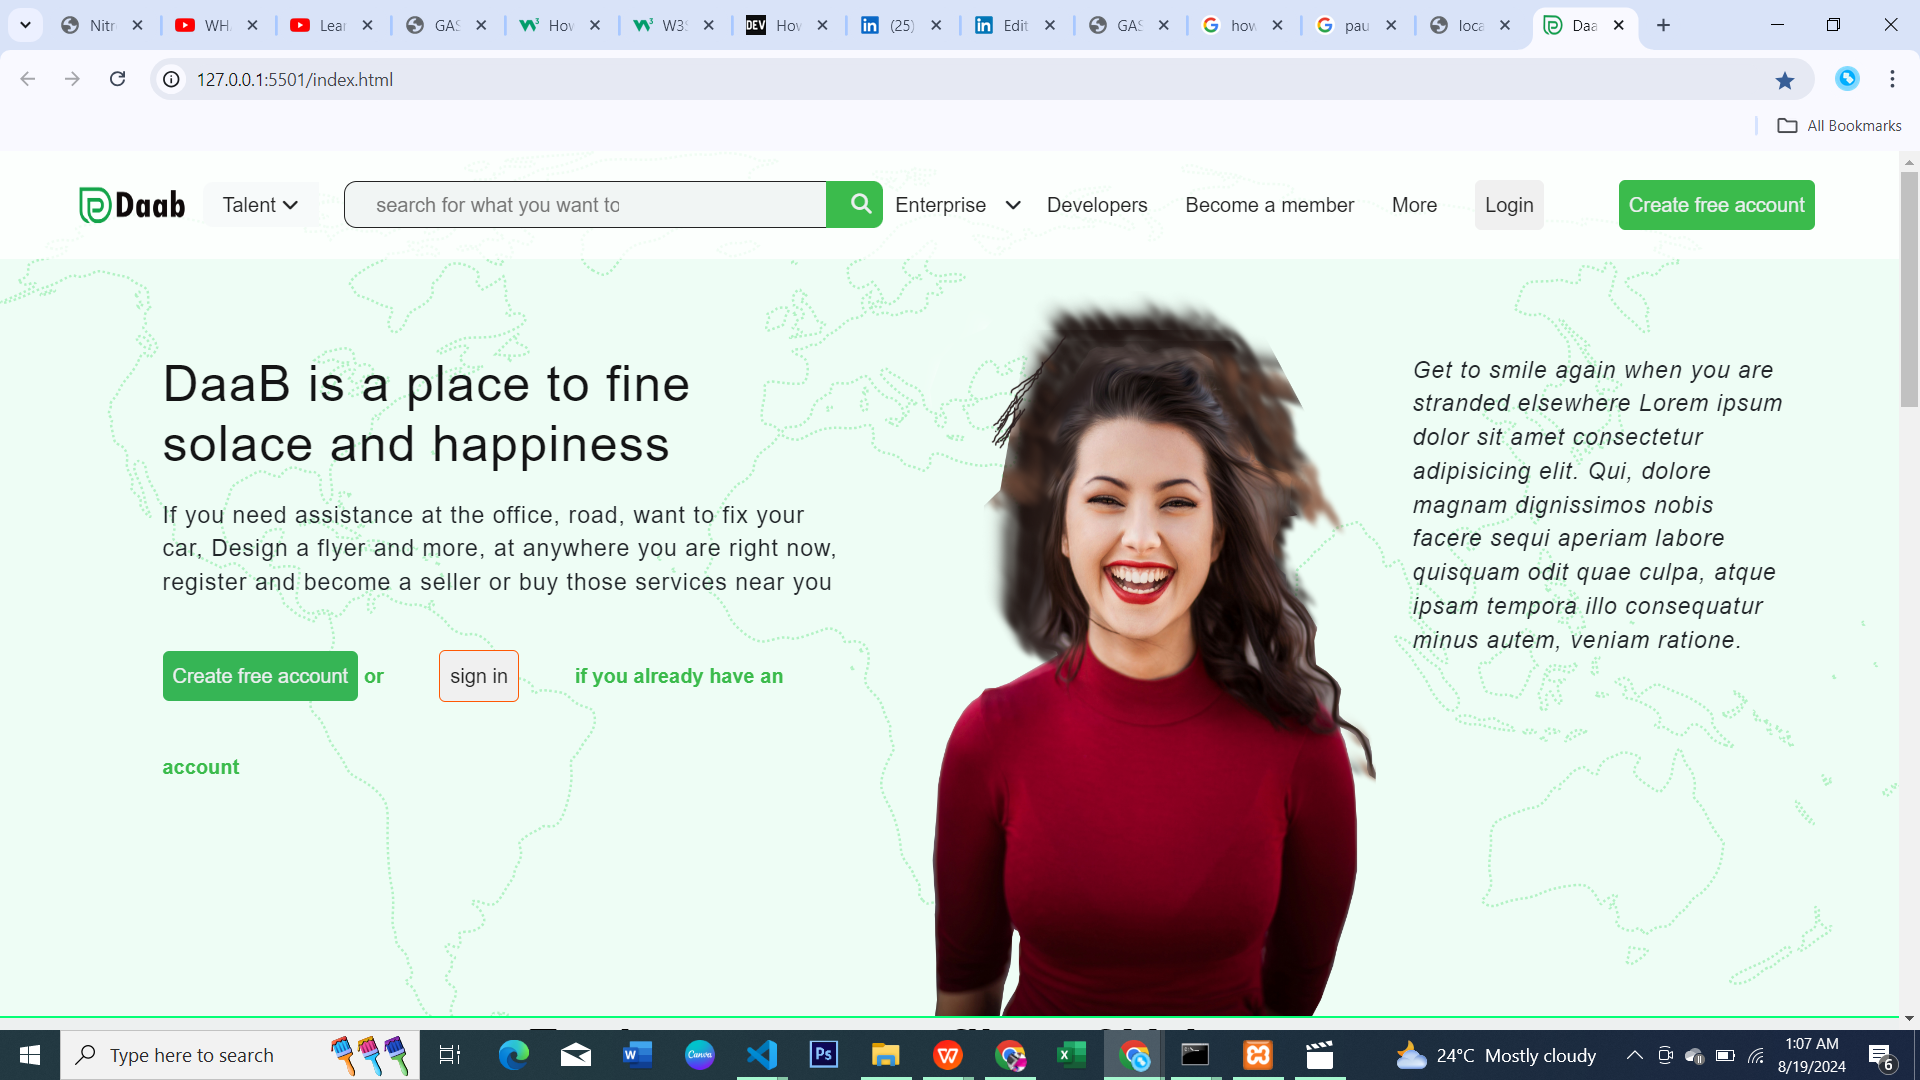Open the Developers nav item
The image size is (1920, 1080).
click(x=1097, y=205)
